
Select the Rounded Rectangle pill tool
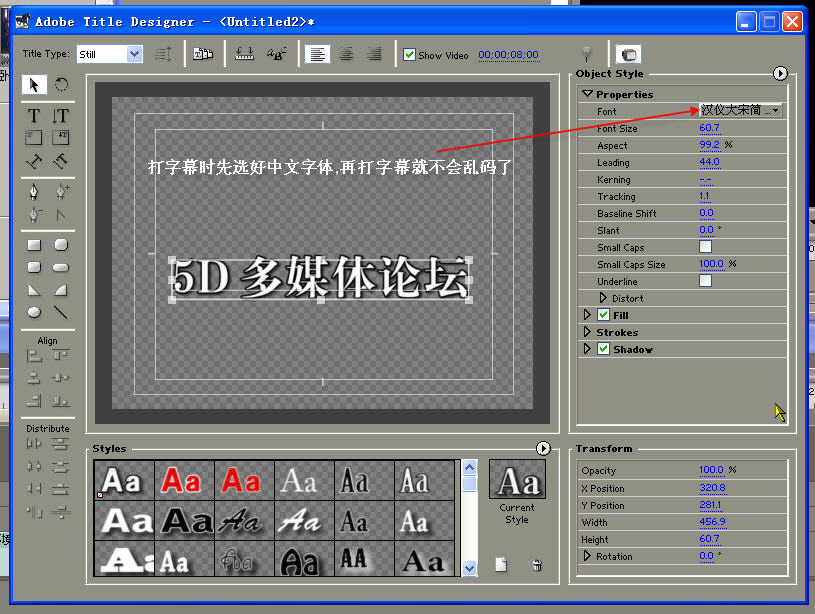[61, 268]
